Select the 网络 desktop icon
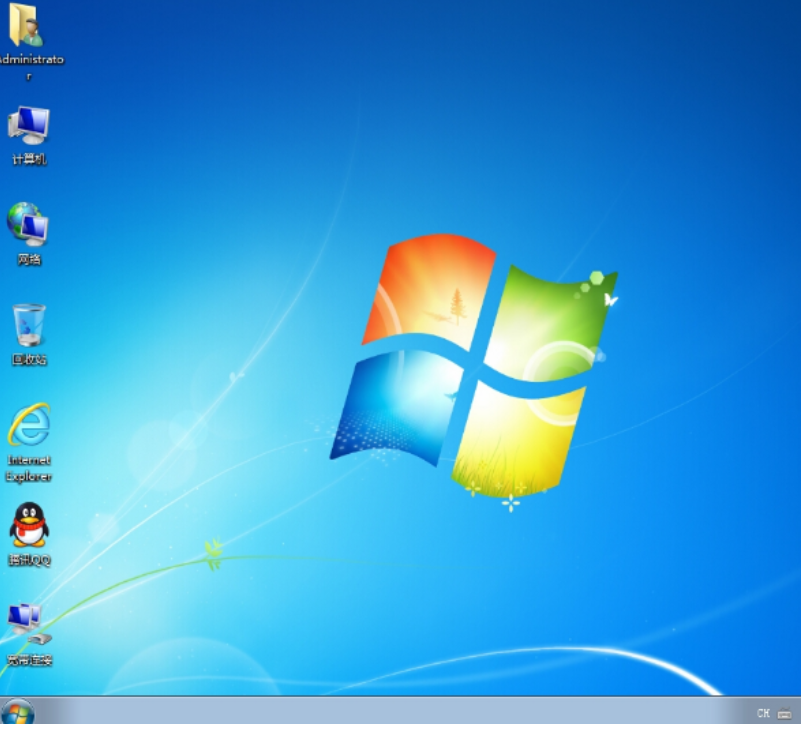806x731 pixels. click(28, 225)
